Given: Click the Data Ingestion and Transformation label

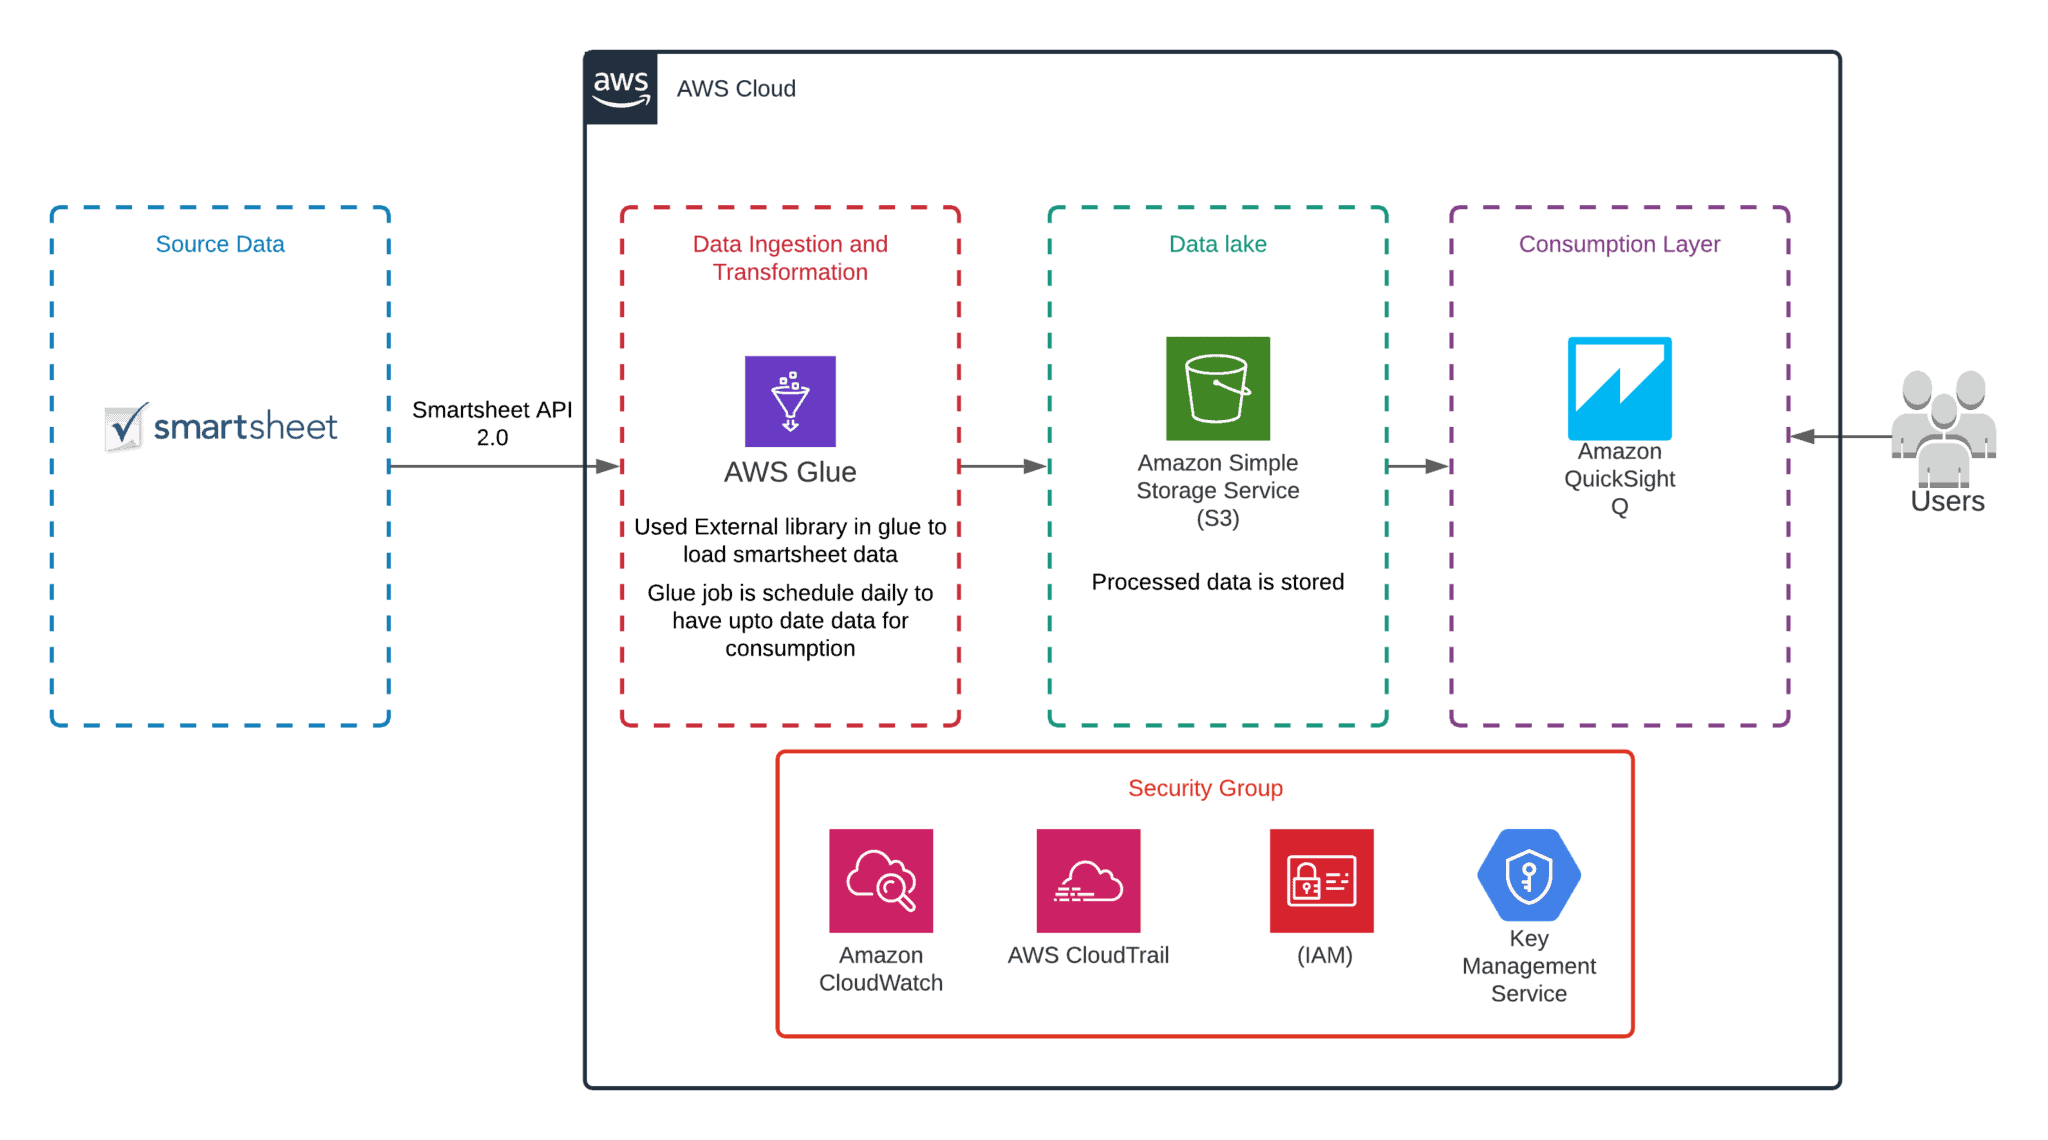Looking at the screenshot, I should pyautogui.click(x=789, y=258).
